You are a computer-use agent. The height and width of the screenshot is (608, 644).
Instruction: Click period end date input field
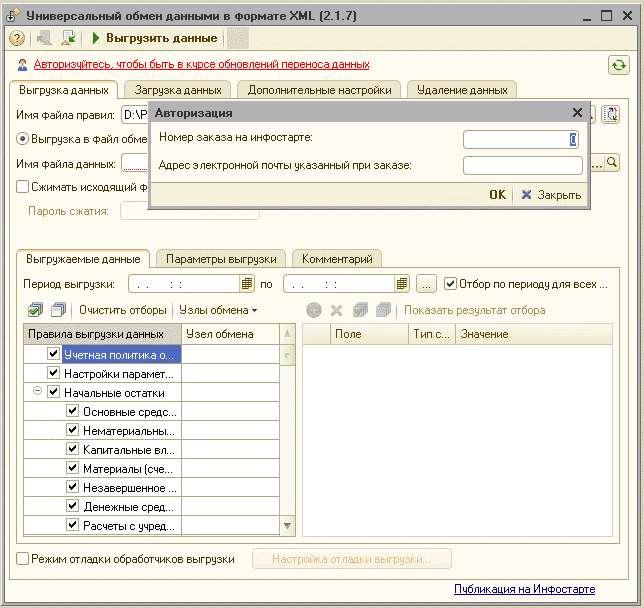click(x=339, y=284)
